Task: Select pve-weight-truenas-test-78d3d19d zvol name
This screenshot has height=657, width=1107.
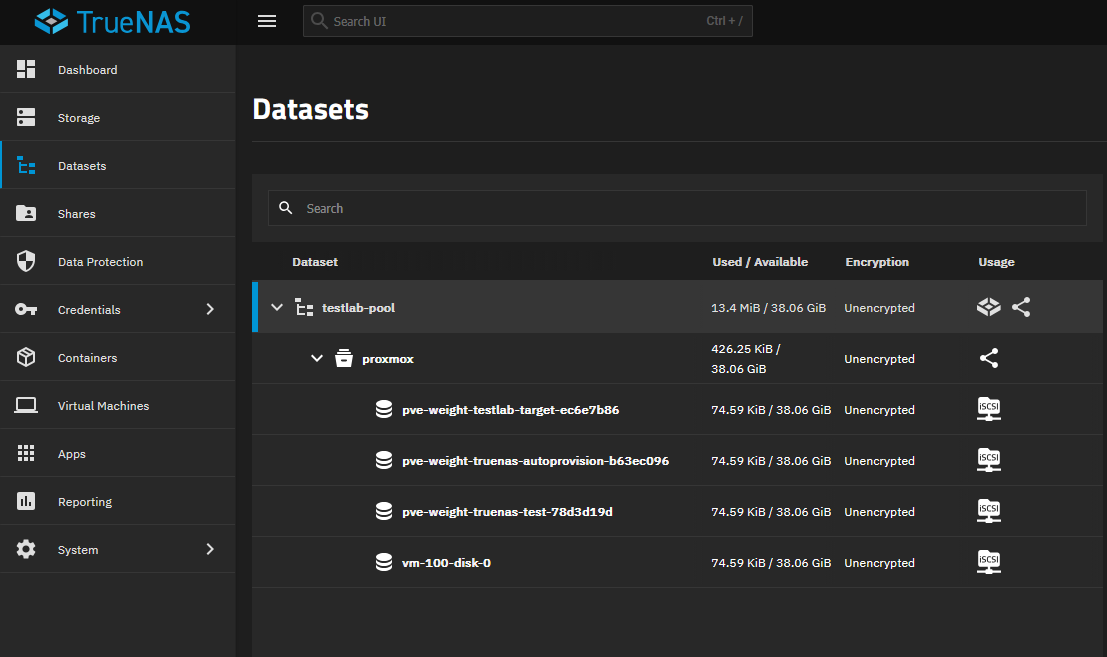Action: coord(507,512)
